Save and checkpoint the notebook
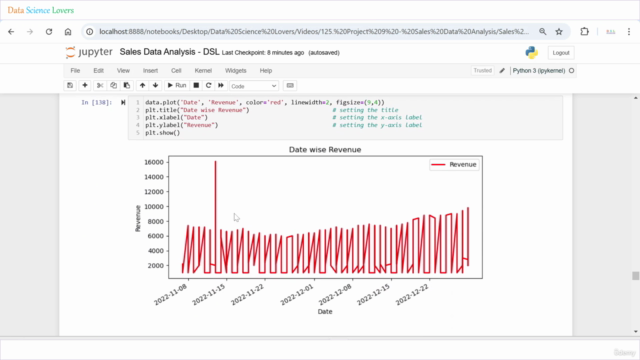This screenshot has height=360, width=640. (70, 86)
